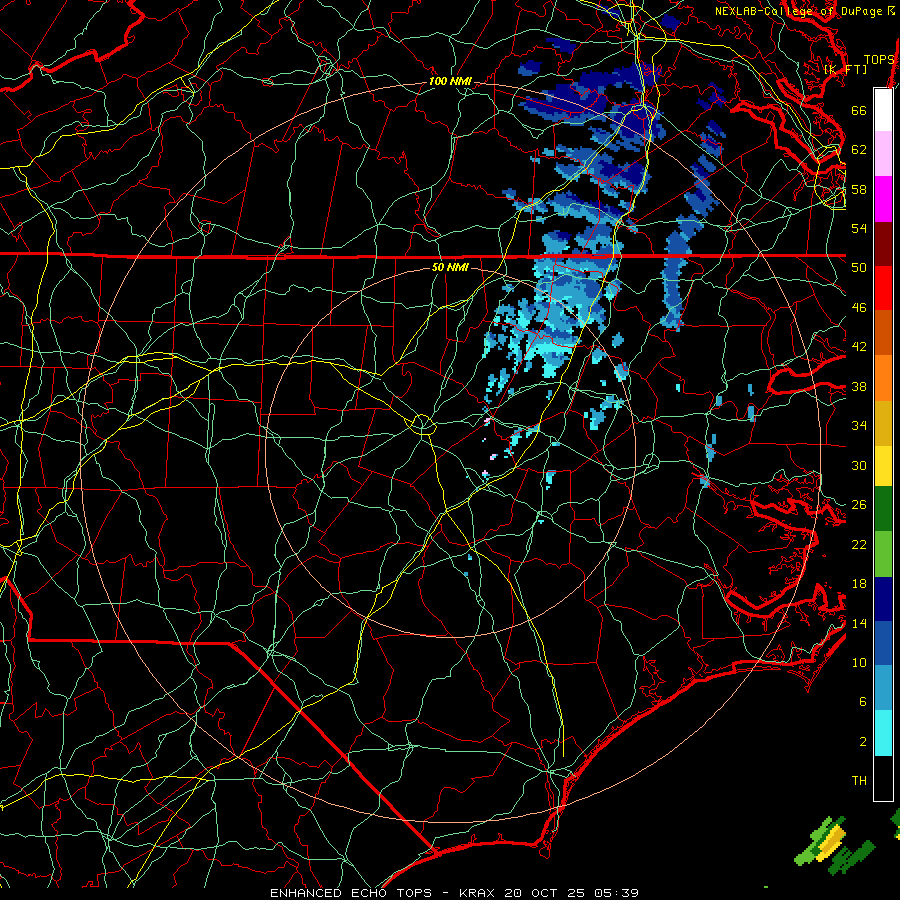Select the 50 NMI range ring label

coord(450,267)
